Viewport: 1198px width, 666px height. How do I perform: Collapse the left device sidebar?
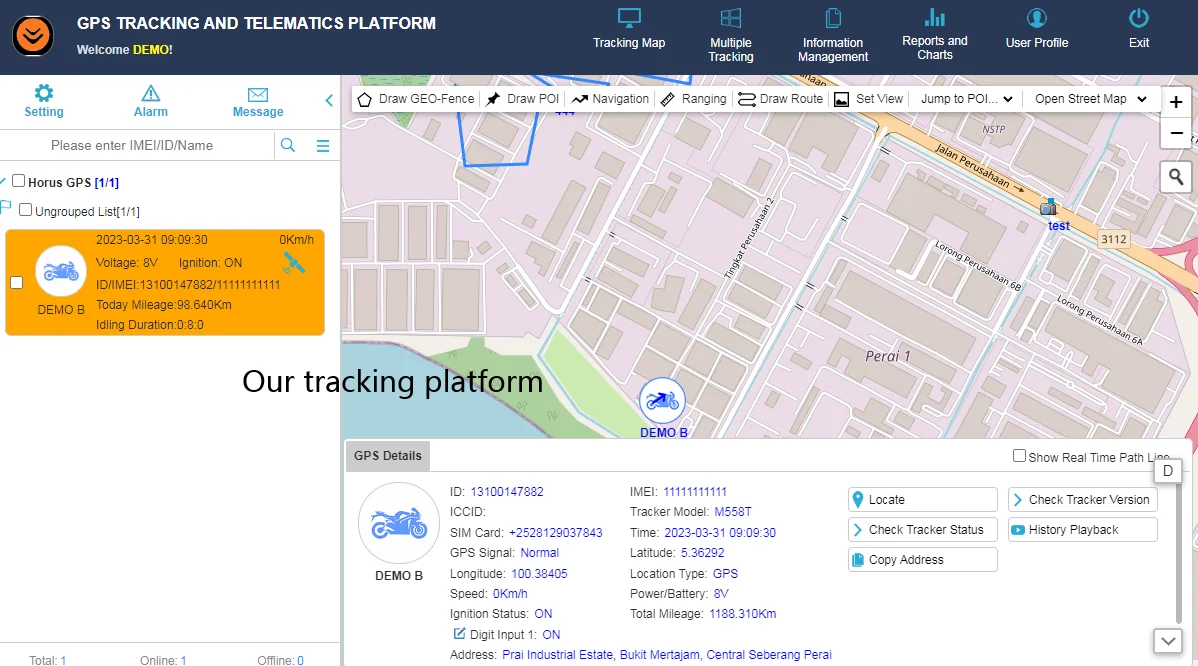[328, 100]
